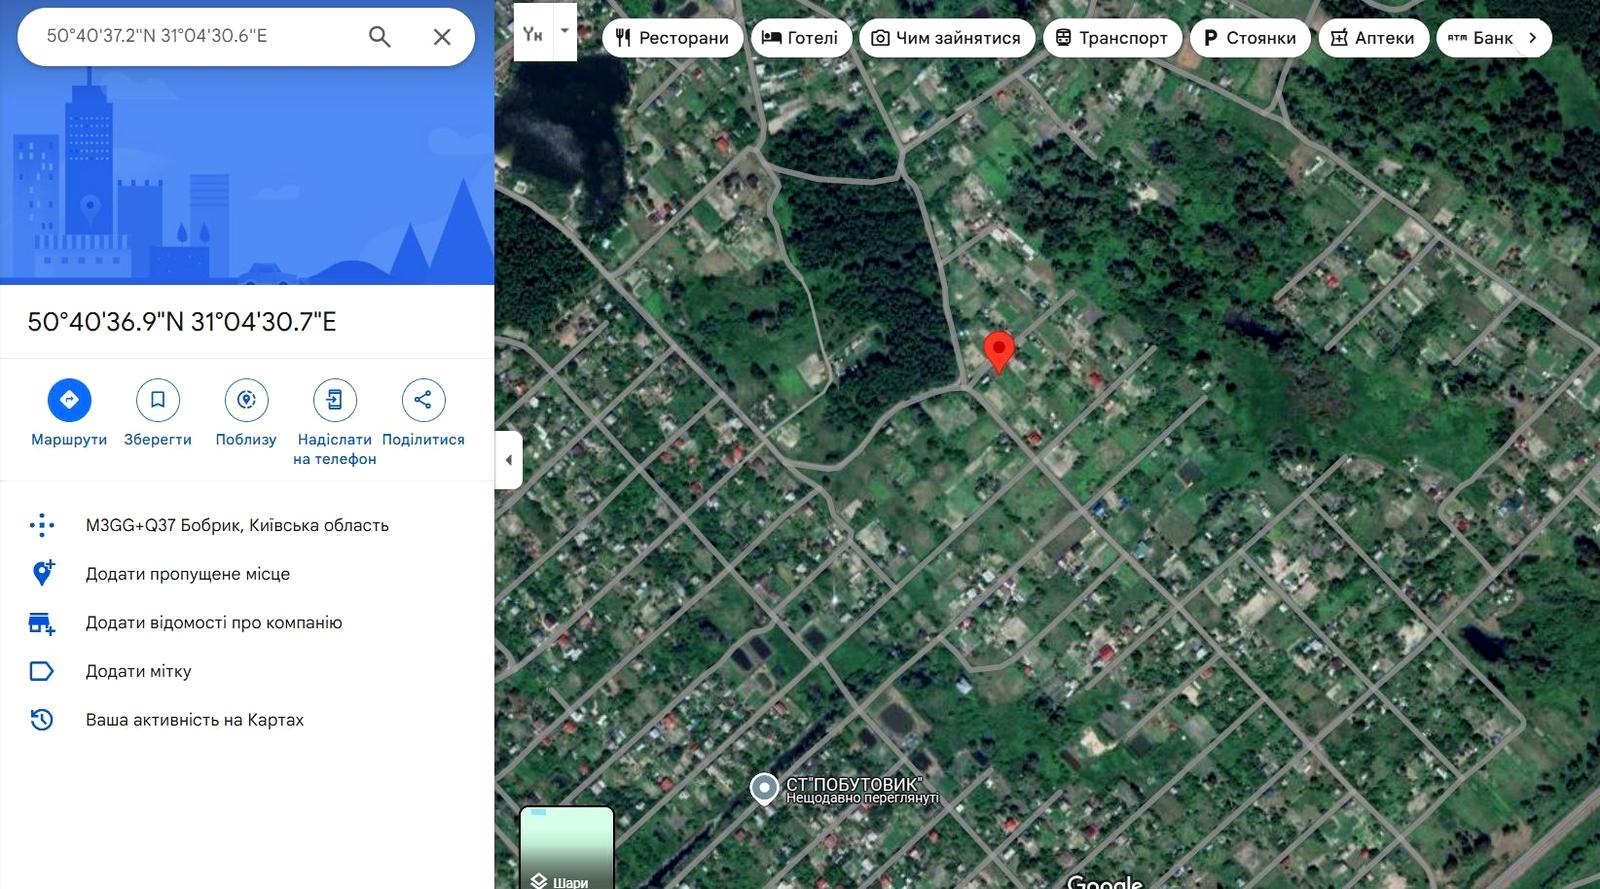Save the place with the Зберегти icon
This screenshot has width=1600, height=889.
click(x=158, y=400)
